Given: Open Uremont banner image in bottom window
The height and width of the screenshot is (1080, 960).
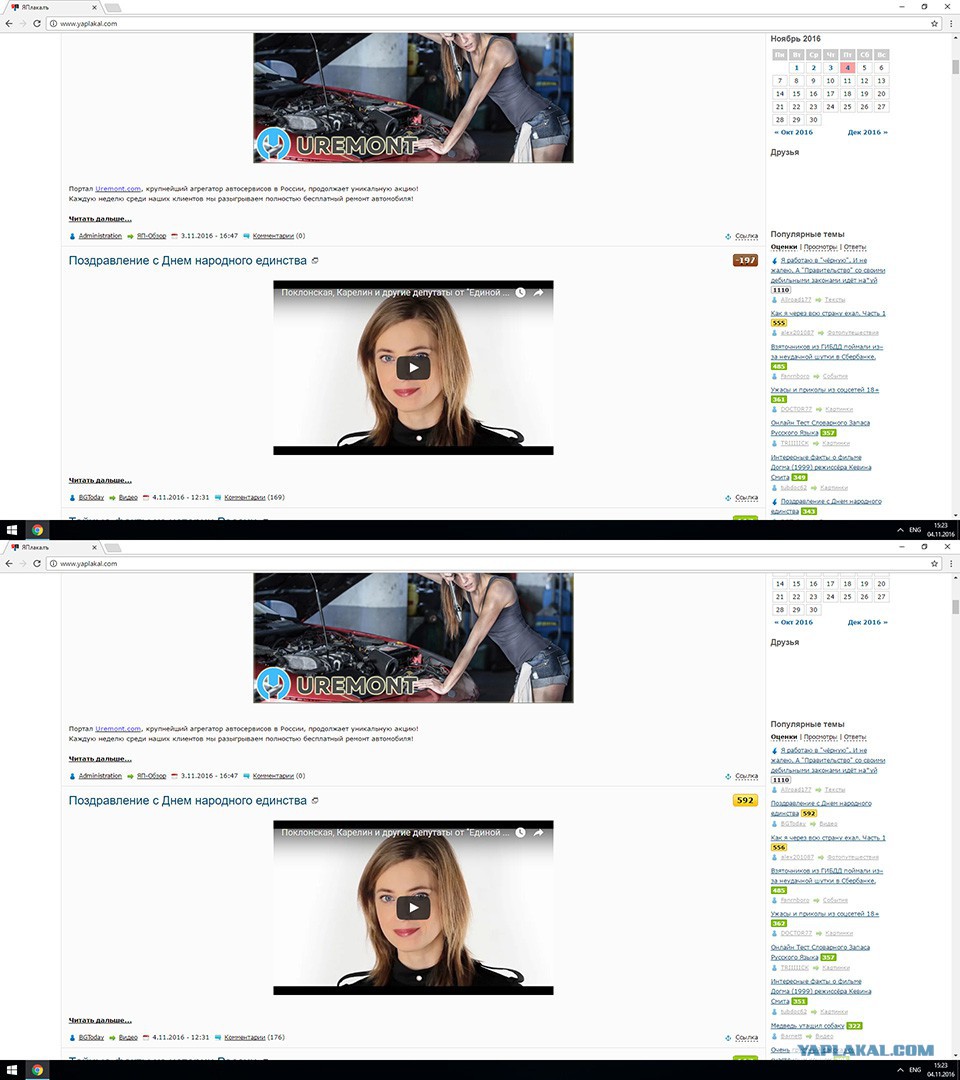Looking at the screenshot, I should [x=413, y=637].
